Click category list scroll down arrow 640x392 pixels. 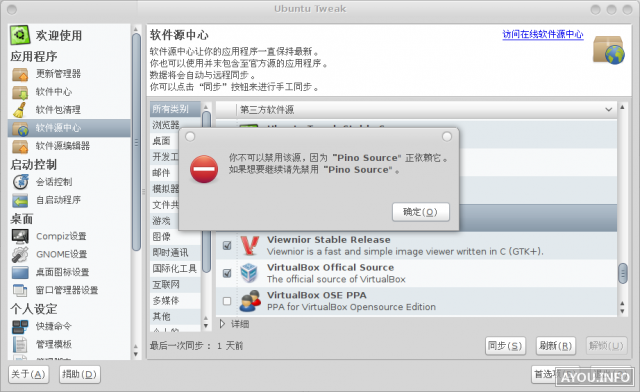click(206, 326)
